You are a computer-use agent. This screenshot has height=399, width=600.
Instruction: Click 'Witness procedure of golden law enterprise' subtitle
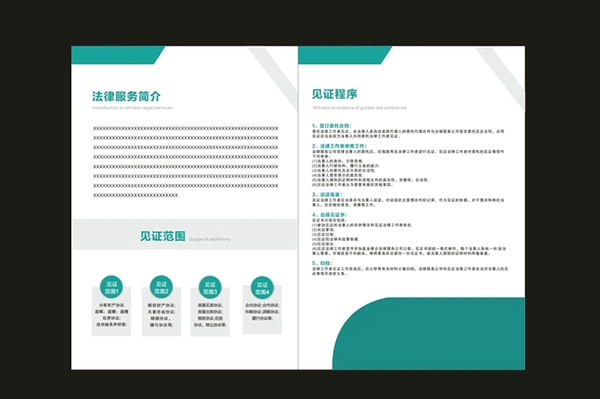tap(359, 108)
